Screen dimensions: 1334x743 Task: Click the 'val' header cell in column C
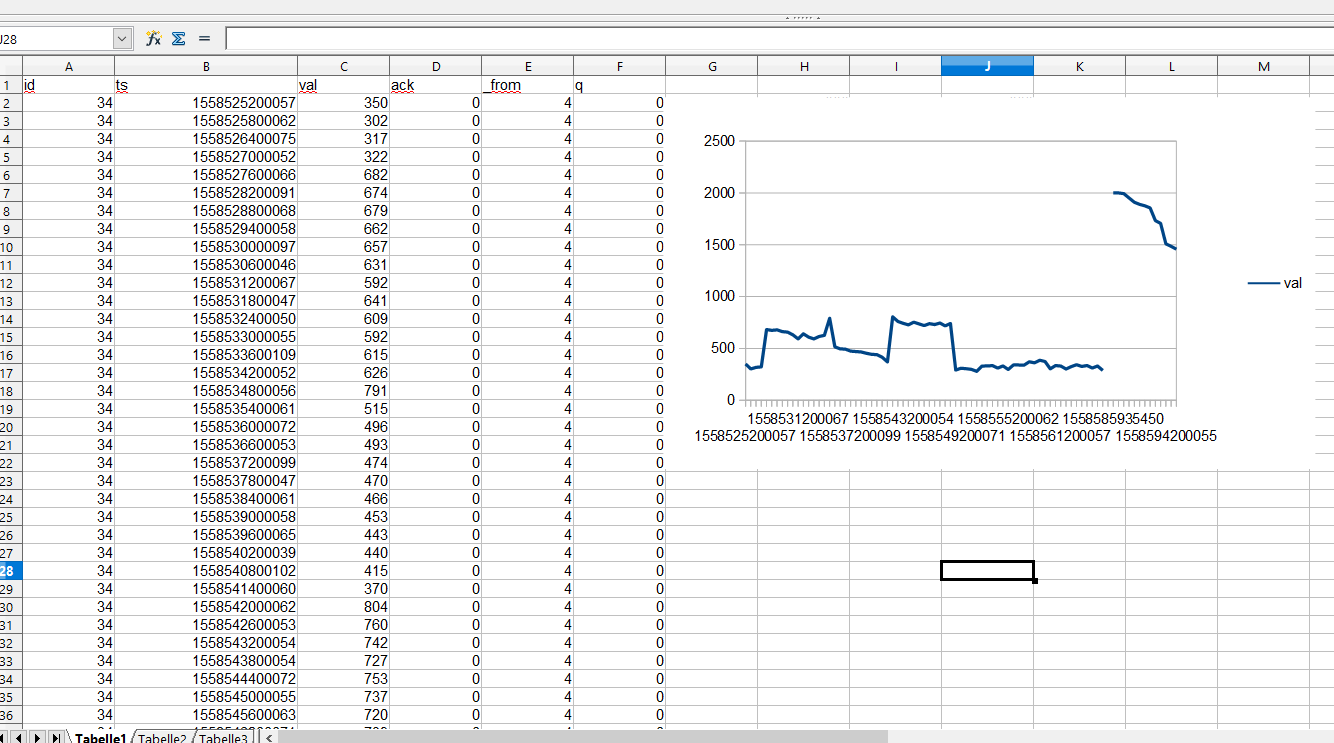(x=343, y=85)
